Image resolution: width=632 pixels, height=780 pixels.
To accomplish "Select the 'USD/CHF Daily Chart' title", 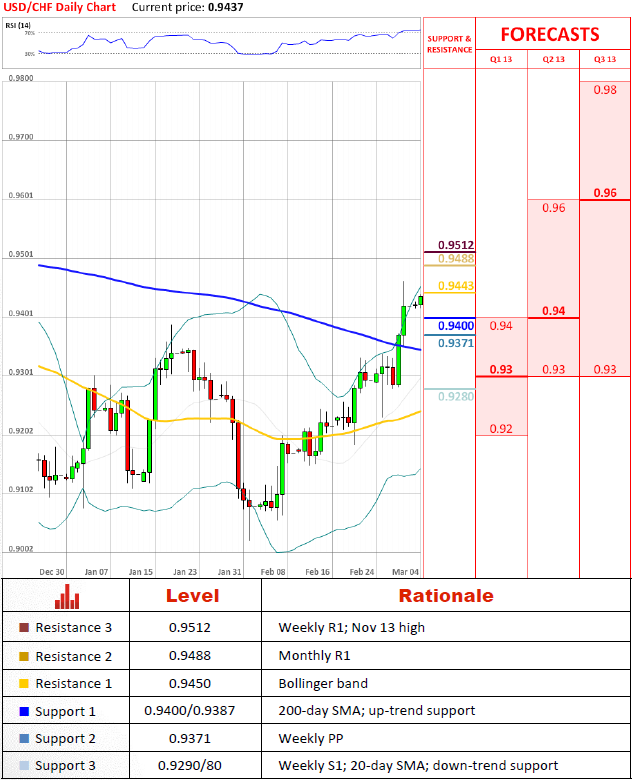I will 60,7.
